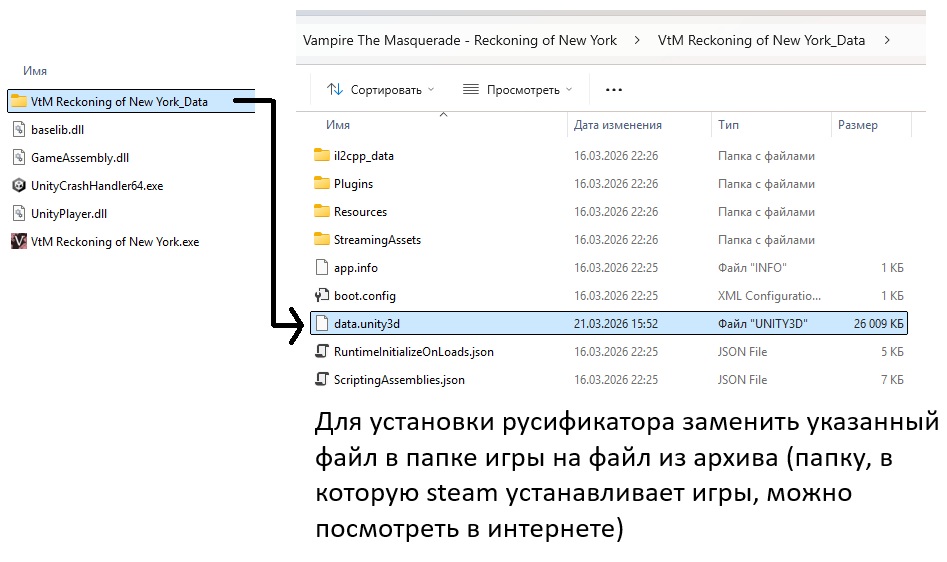Select the boot.config file icon
The image size is (947, 562).
(321, 296)
